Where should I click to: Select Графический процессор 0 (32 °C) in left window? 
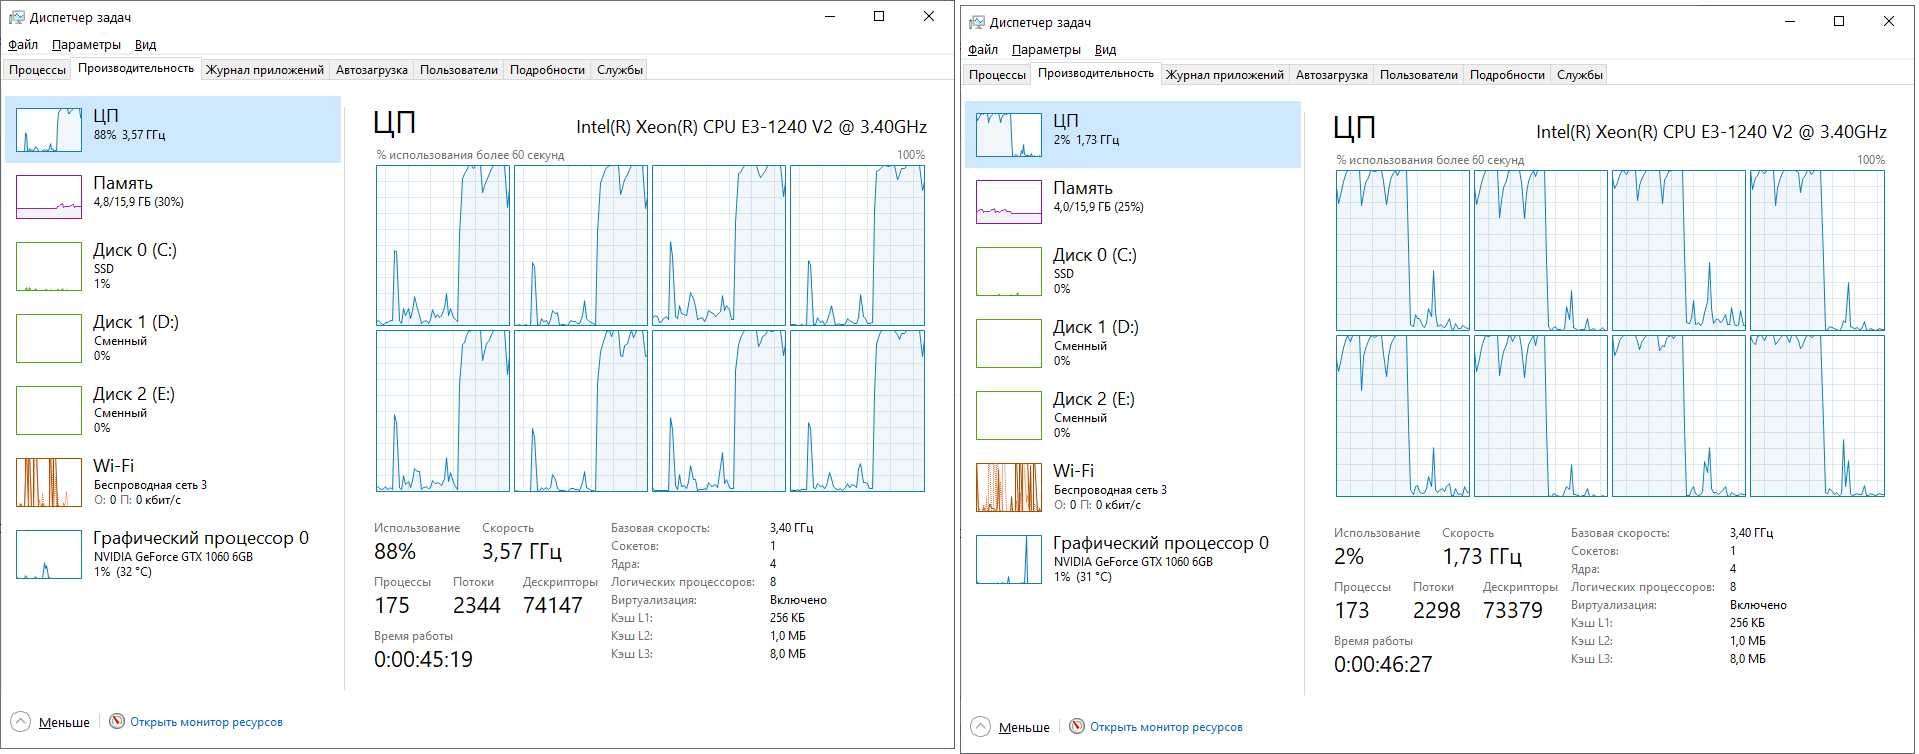click(173, 554)
